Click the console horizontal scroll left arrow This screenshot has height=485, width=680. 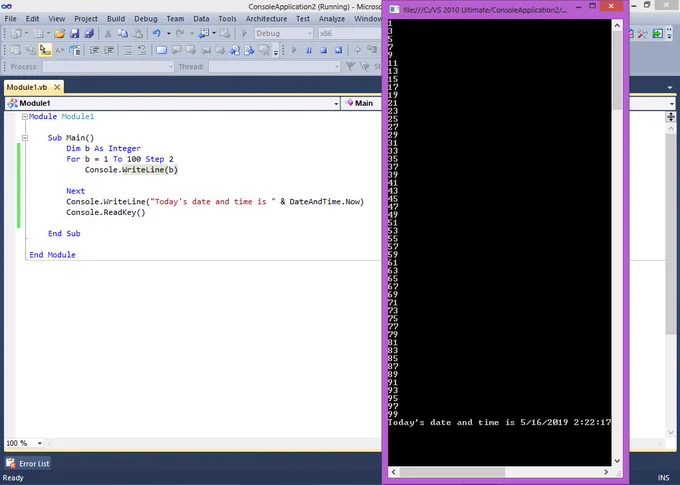pos(393,472)
